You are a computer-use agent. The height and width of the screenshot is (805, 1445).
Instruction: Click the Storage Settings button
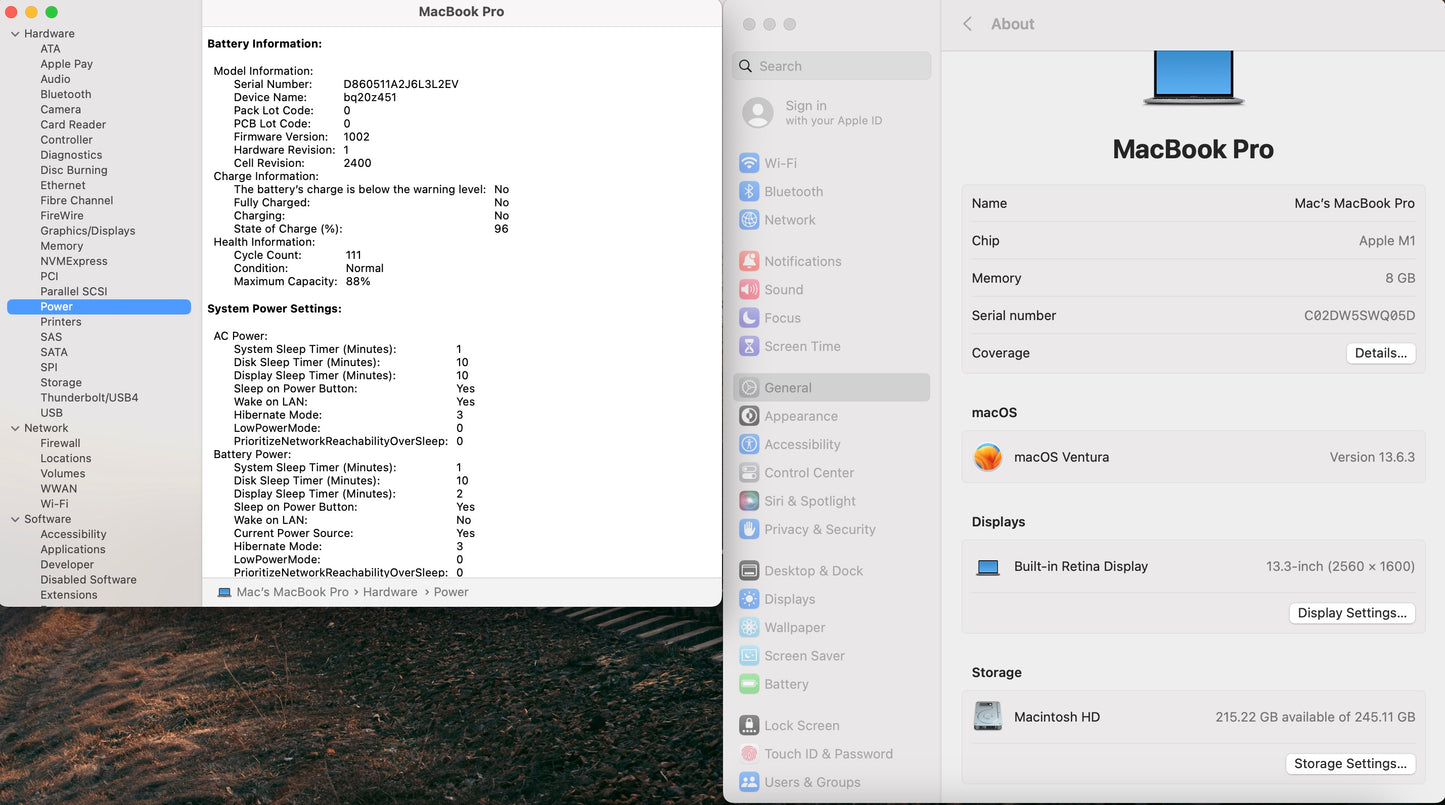(1349, 764)
